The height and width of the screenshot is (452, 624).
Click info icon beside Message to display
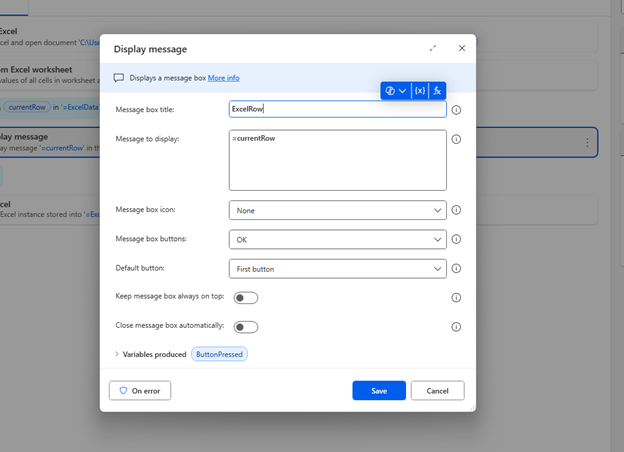[x=456, y=139]
